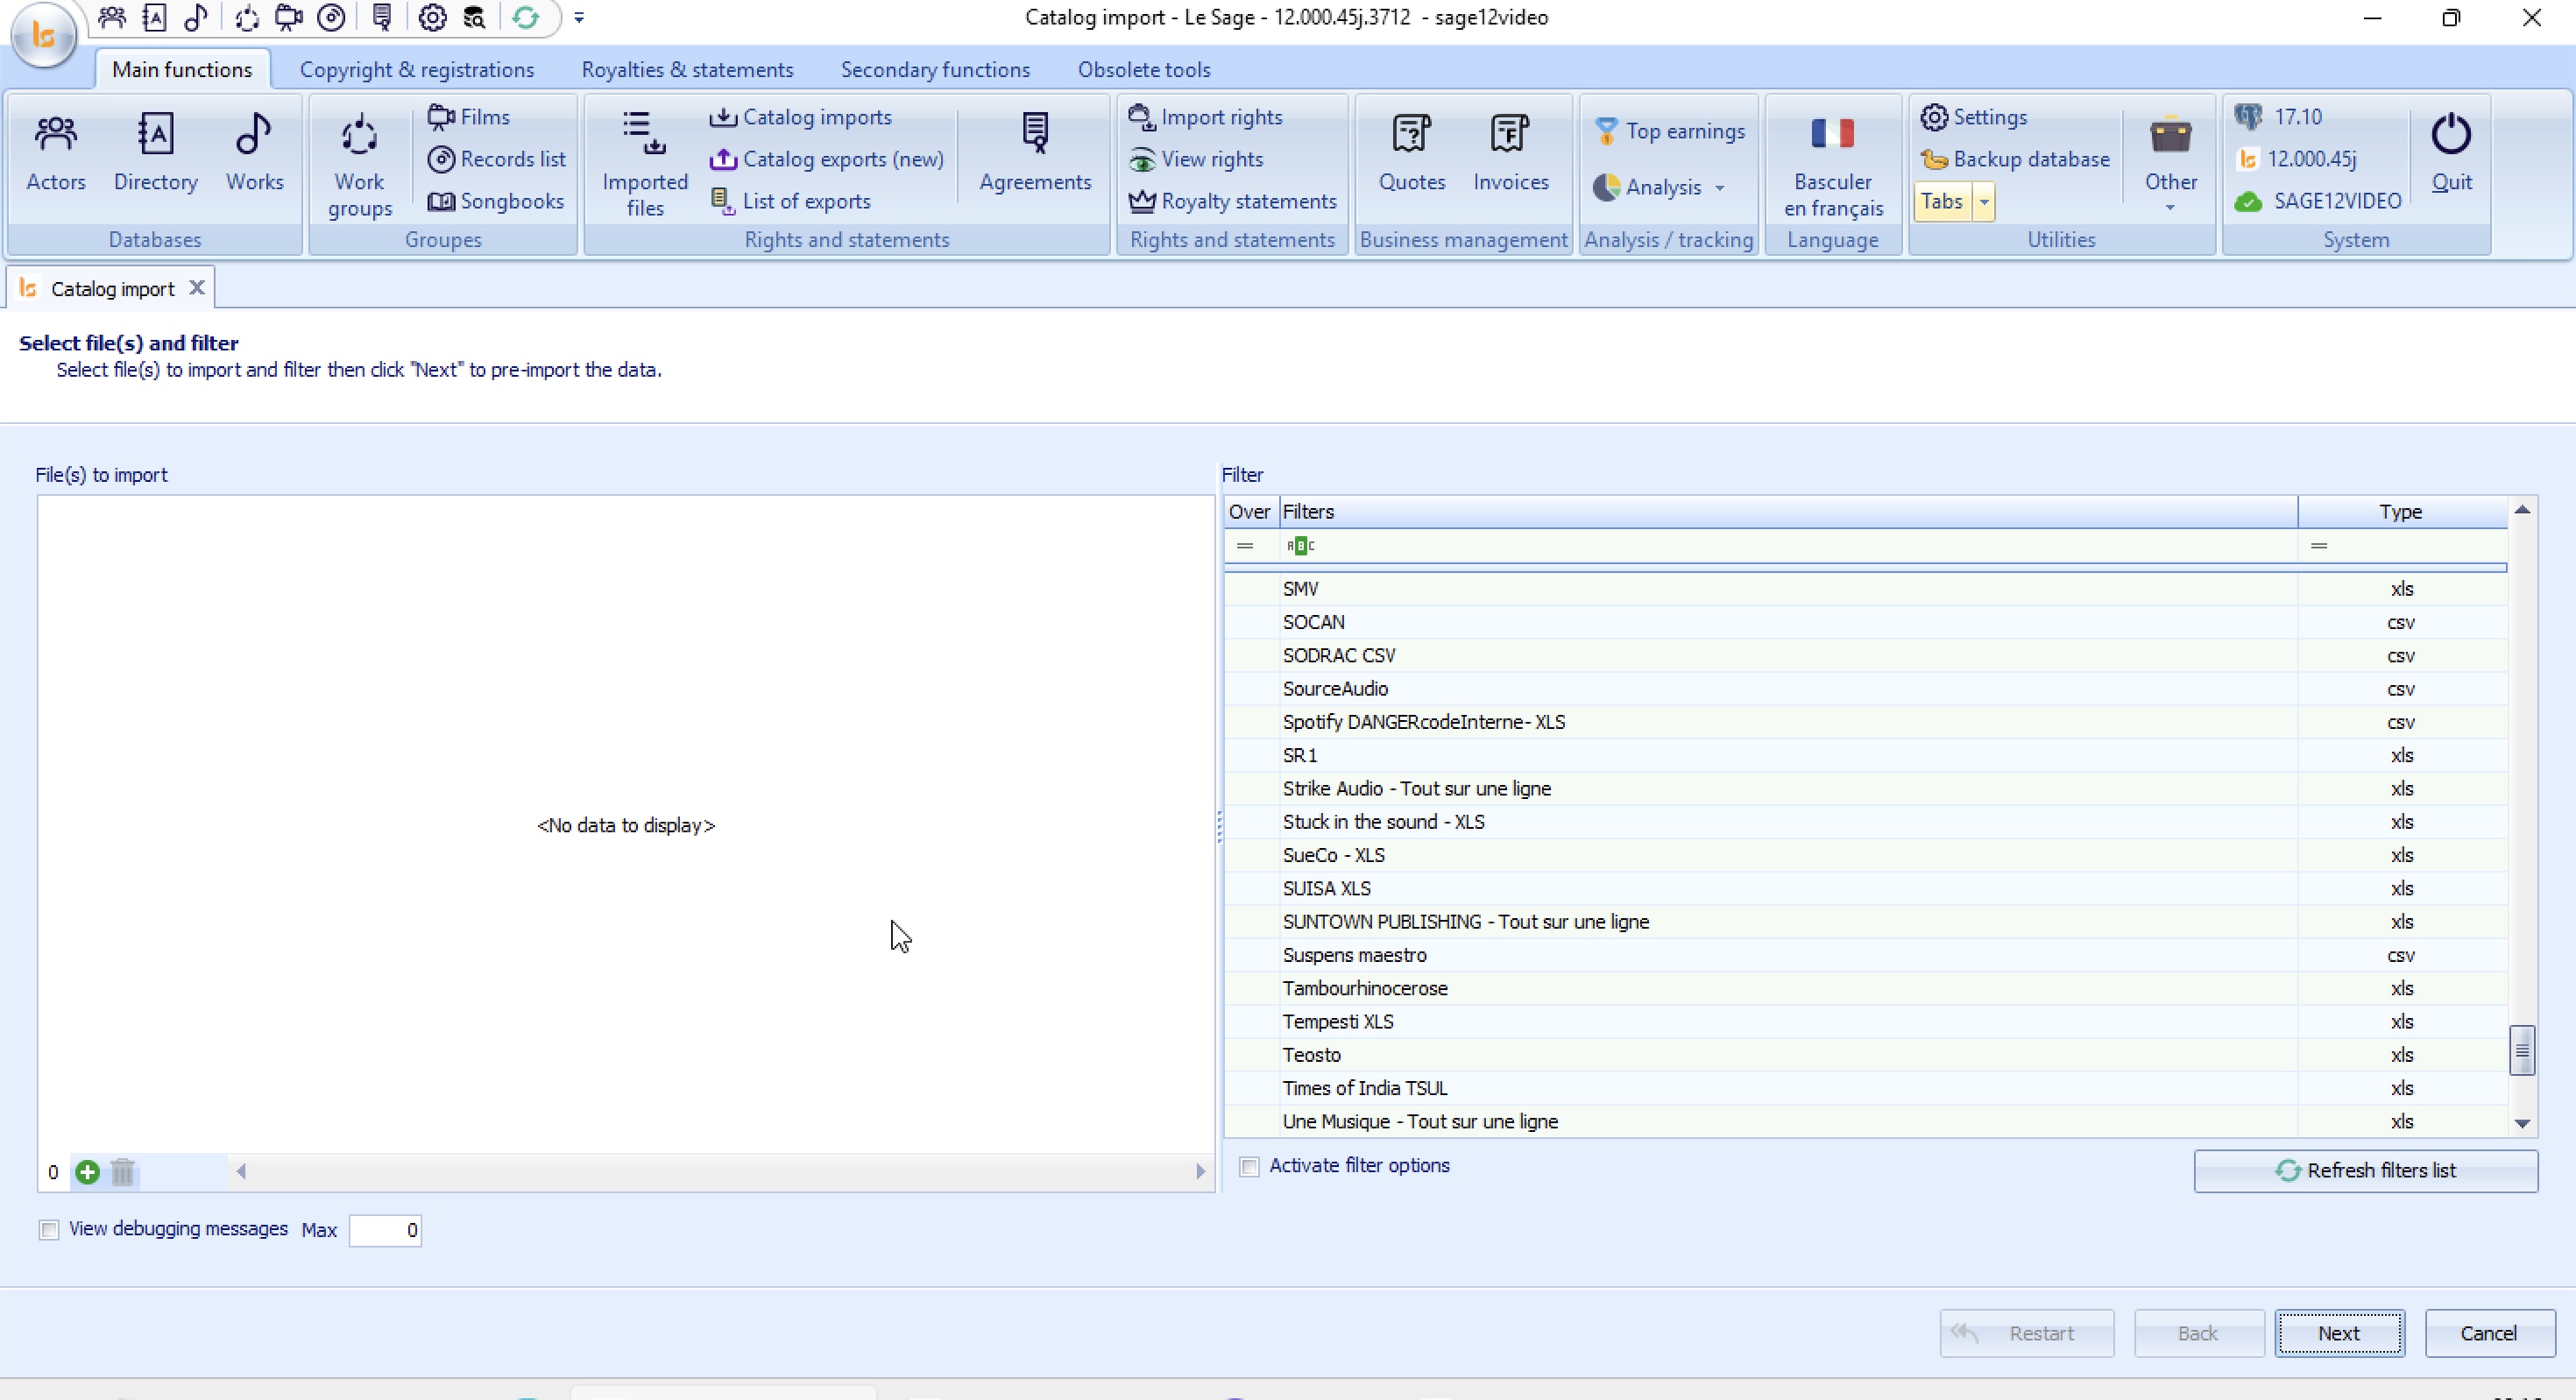Viewport: 2576px width, 1400px height.
Task: Open the Tabs dropdown arrow
Action: pyautogui.click(x=1984, y=202)
